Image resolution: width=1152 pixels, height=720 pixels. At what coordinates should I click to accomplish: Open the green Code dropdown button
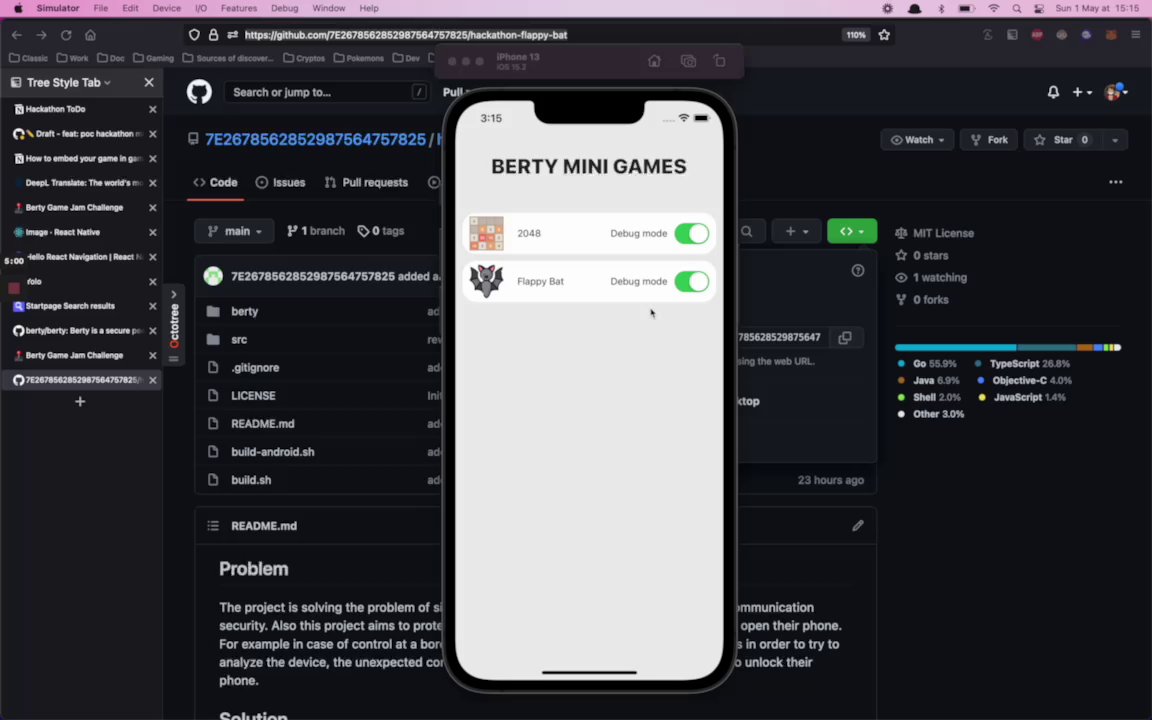(852, 231)
